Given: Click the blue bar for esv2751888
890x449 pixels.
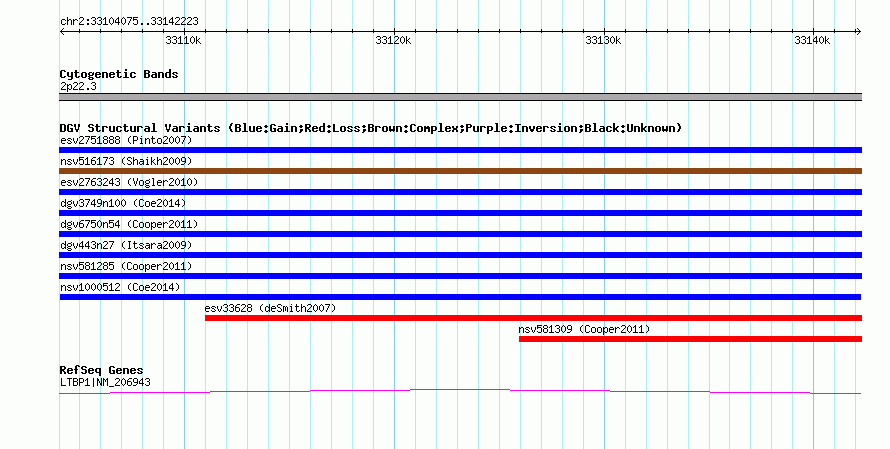Looking at the screenshot, I should [x=460, y=150].
